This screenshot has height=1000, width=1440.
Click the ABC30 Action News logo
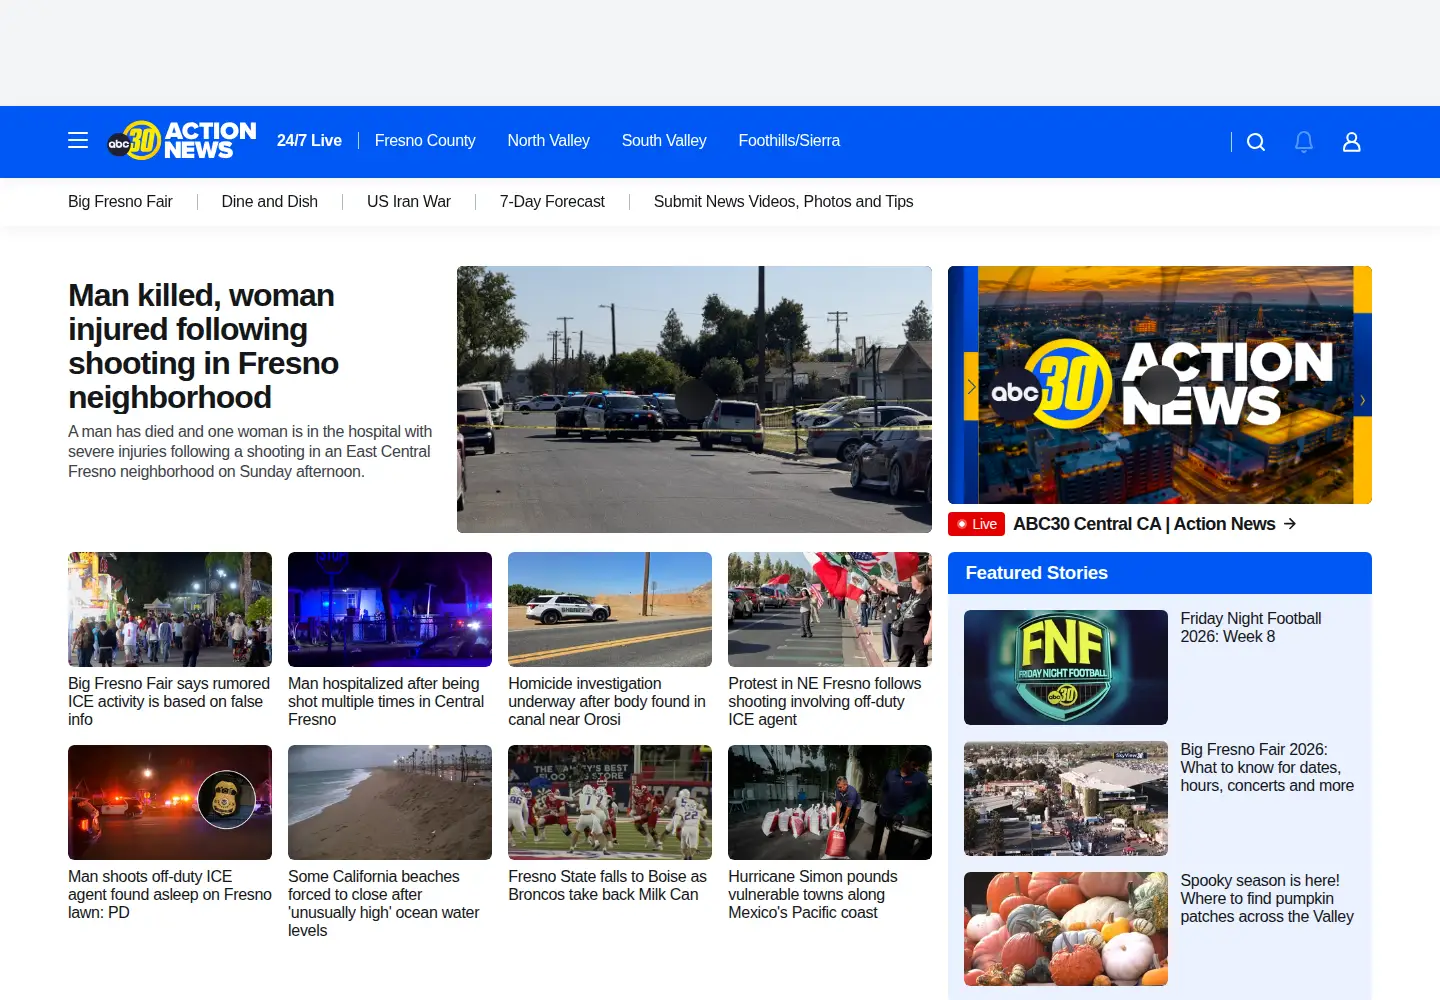pyautogui.click(x=182, y=141)
